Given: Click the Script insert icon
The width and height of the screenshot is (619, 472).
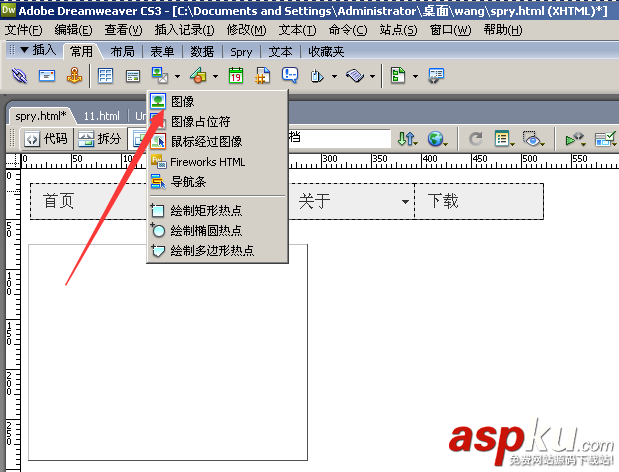Looking at the screenshot, I should [355, 75].
